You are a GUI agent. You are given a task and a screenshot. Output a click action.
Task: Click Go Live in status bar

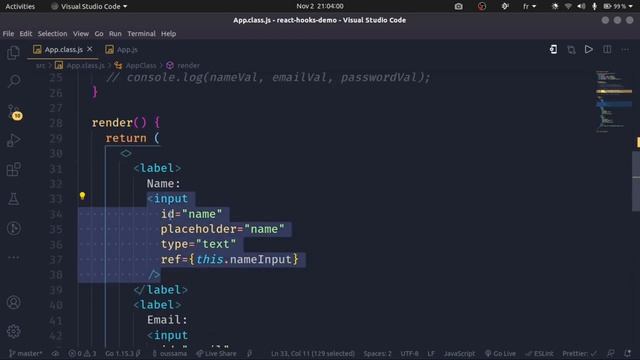click(x=500, y=353)
